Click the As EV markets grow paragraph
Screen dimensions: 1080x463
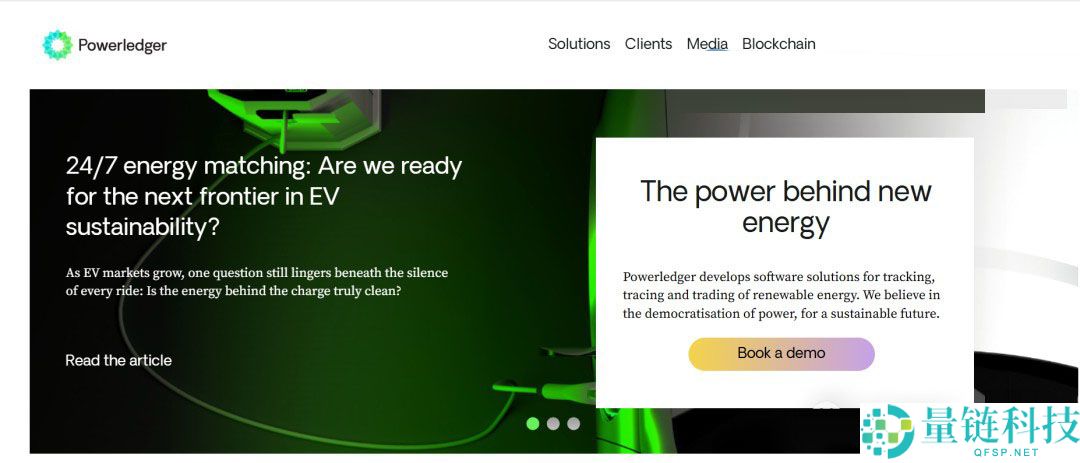[x=257, y=282]
